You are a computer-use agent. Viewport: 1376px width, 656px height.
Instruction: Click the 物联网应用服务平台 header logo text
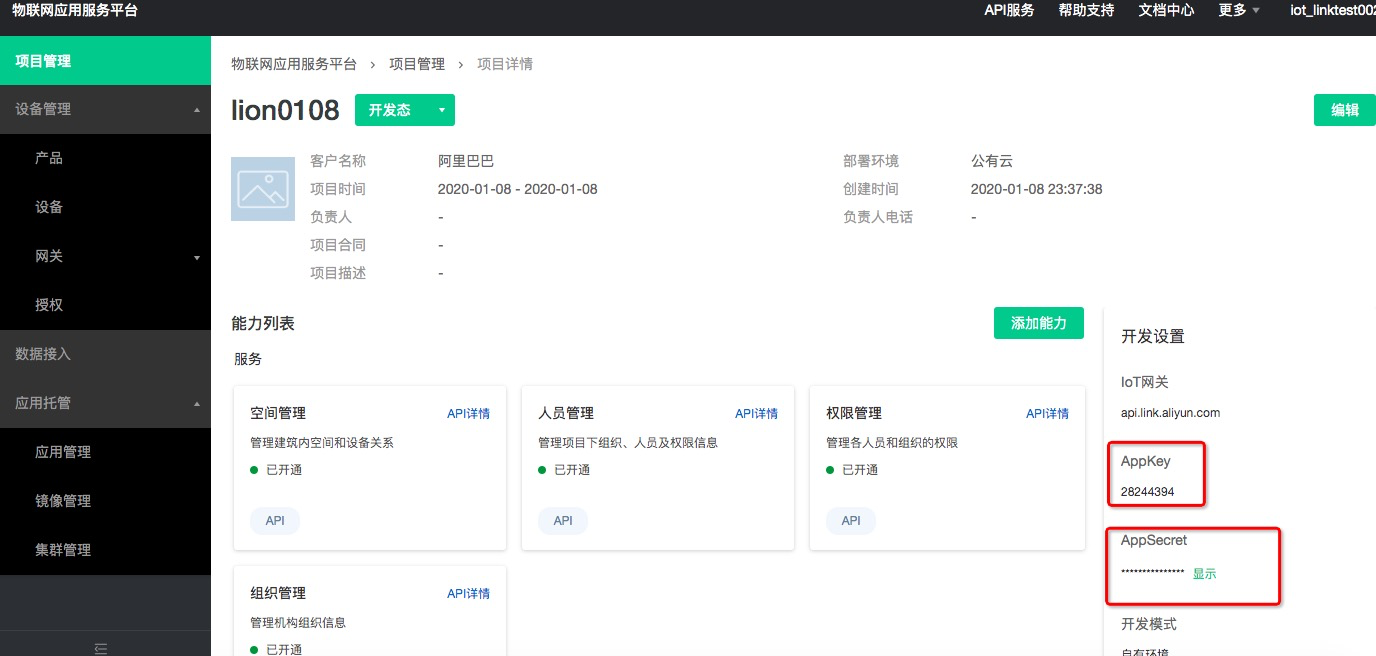[x=75, y=11]
